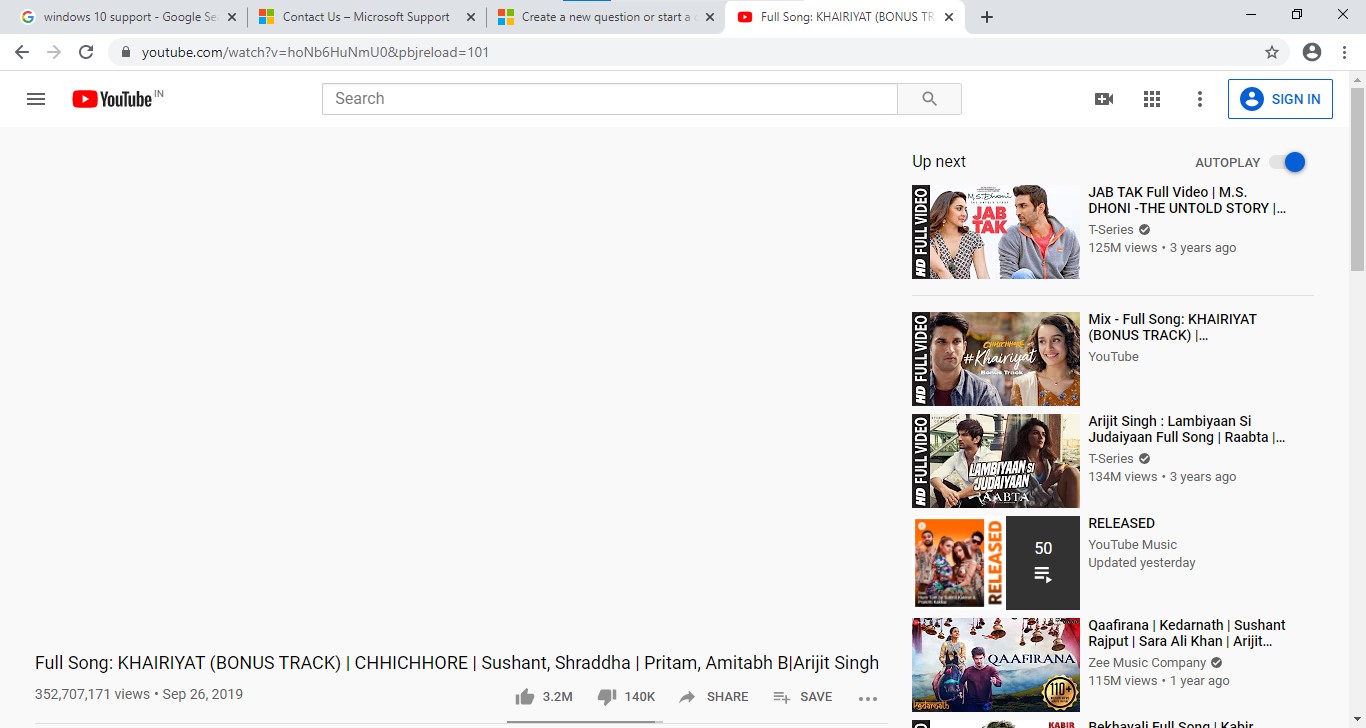
Task: Click the search magnifier button
Action: pyautogui.click(x=930, y=99)
